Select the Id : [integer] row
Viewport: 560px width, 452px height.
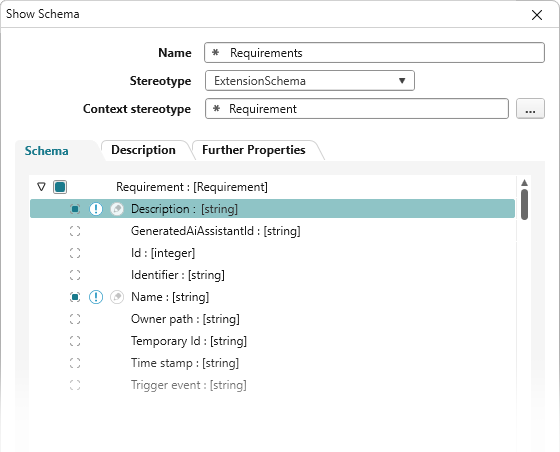point(272,253)
